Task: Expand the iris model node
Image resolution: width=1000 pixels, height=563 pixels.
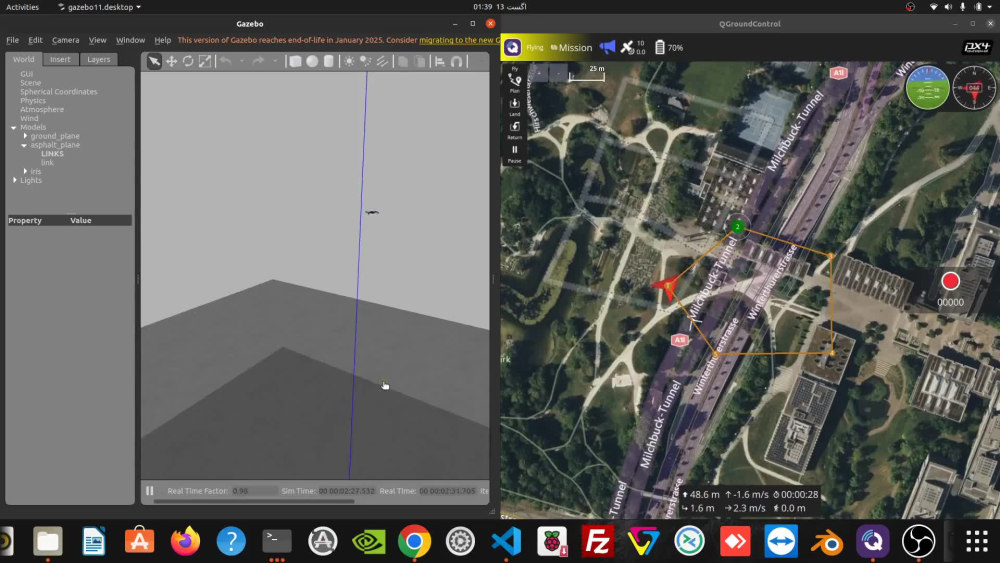Action: (25, 171)
